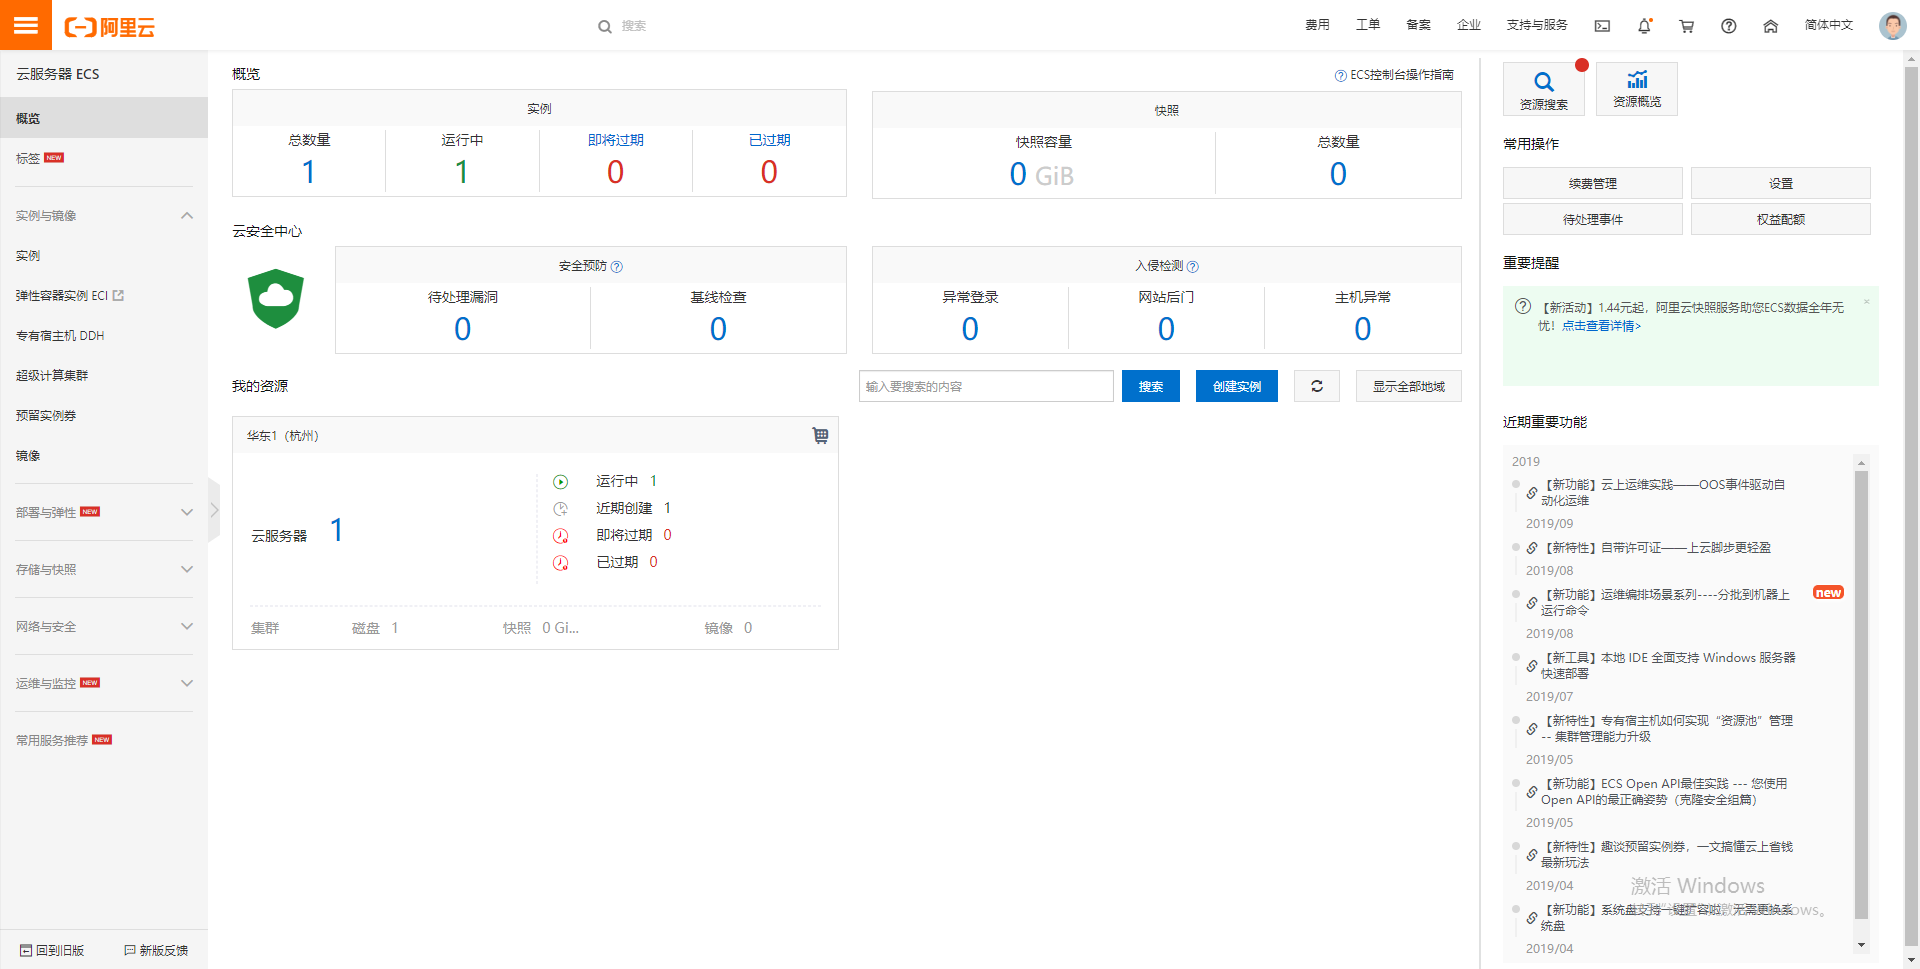Image resolution: width=1920 pixels, height=969 pixels.
Task: Open the hamburger navigation menu
Action: point(26,25)
